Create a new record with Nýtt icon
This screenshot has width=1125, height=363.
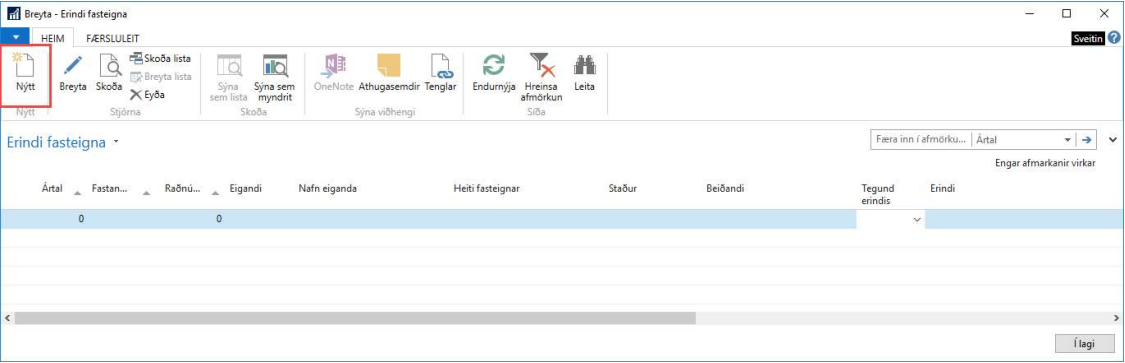(25, 75)
